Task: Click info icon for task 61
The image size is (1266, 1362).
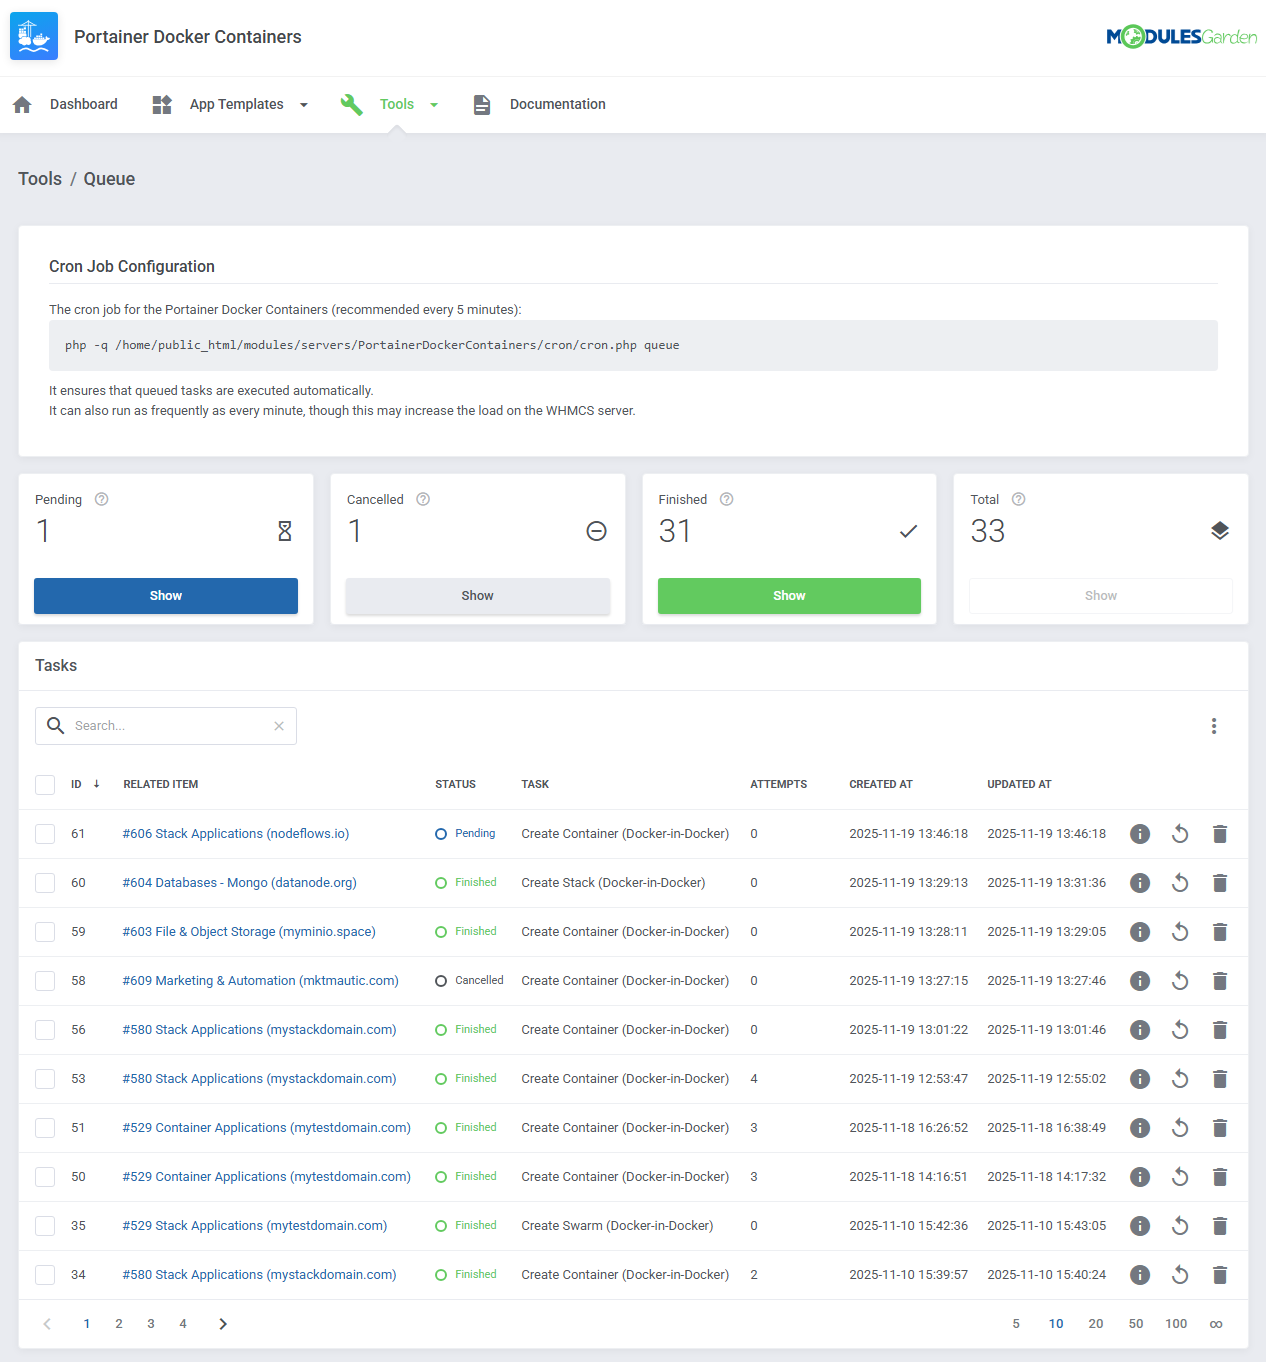Action: click(x=1139, y=834)
